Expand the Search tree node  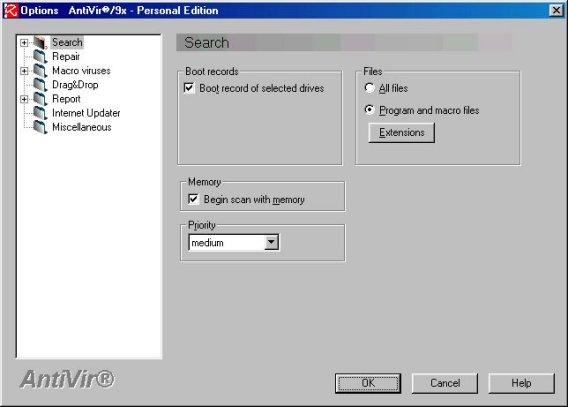pyautogui.click(x=24, y=43)
